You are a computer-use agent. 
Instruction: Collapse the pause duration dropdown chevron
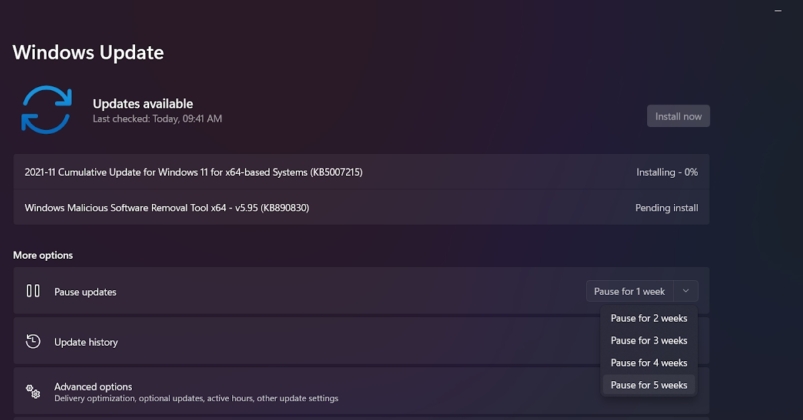click(x=686, y=291)
